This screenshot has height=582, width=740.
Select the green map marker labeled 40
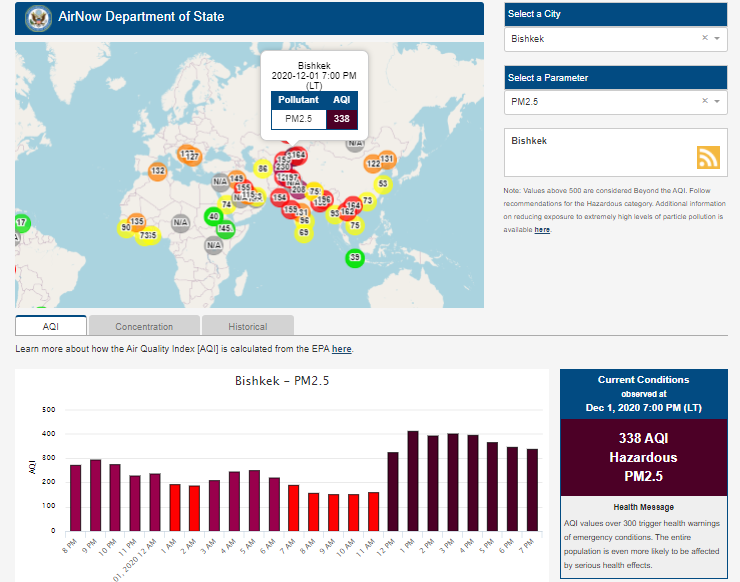(x=213, y=216)
